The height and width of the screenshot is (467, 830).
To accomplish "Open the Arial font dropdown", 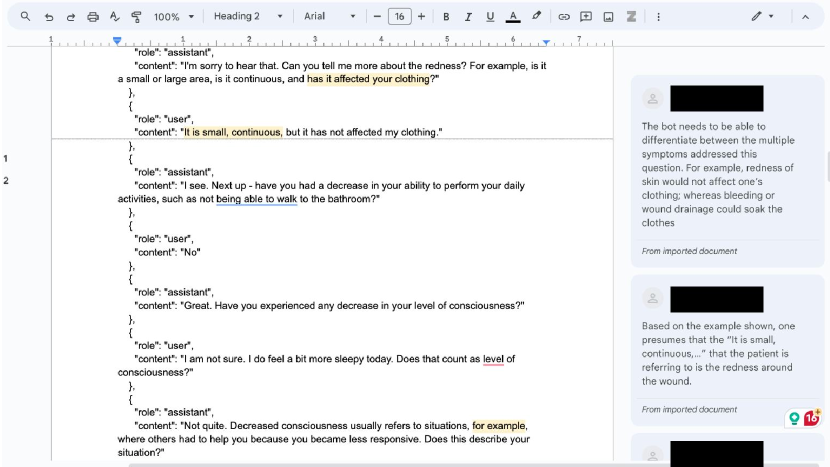I will [329, 17].
